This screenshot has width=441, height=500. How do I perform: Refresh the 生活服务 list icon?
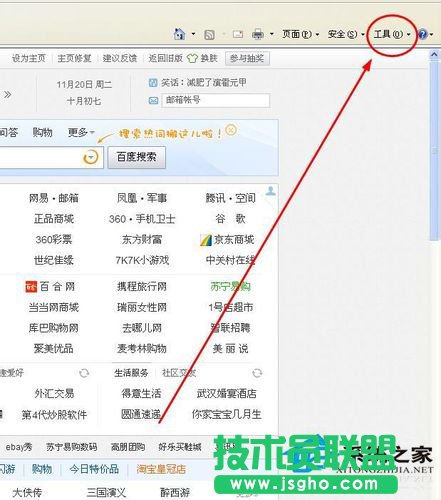(257, 373)
